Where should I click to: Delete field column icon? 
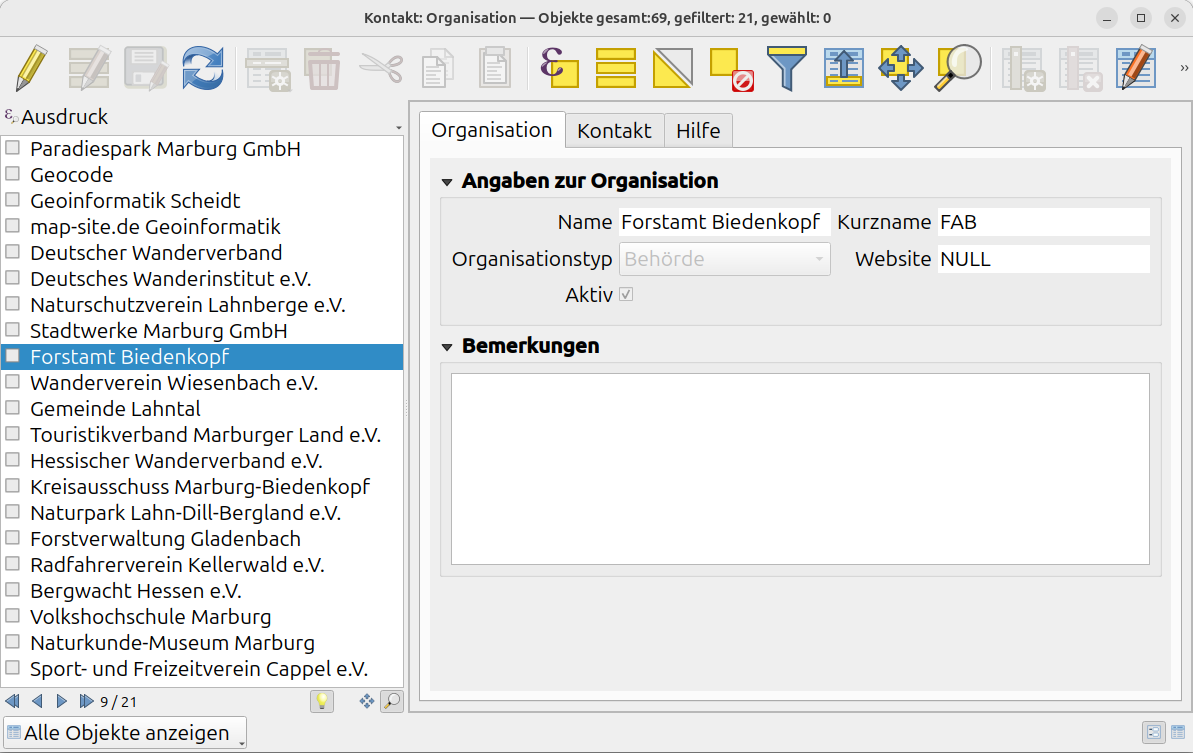click(1080, 70)
